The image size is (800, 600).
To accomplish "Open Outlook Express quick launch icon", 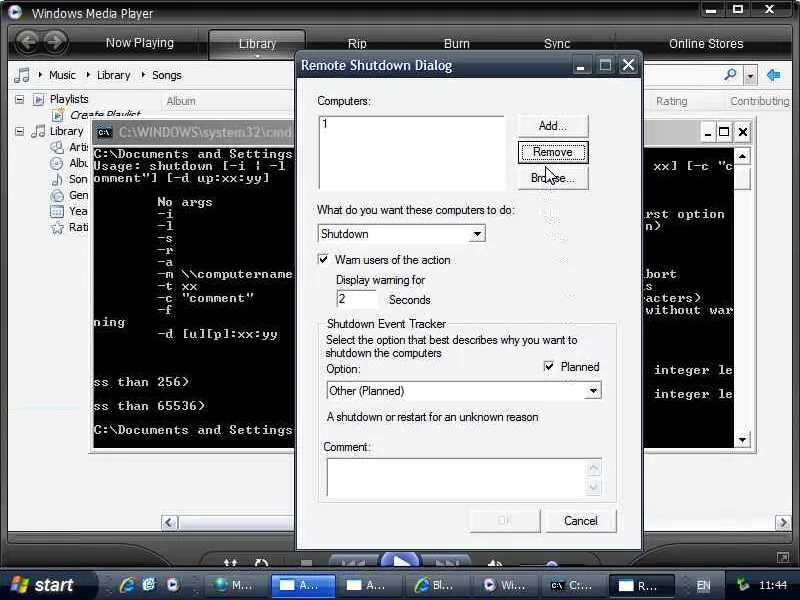I will [x=149, y=585].
